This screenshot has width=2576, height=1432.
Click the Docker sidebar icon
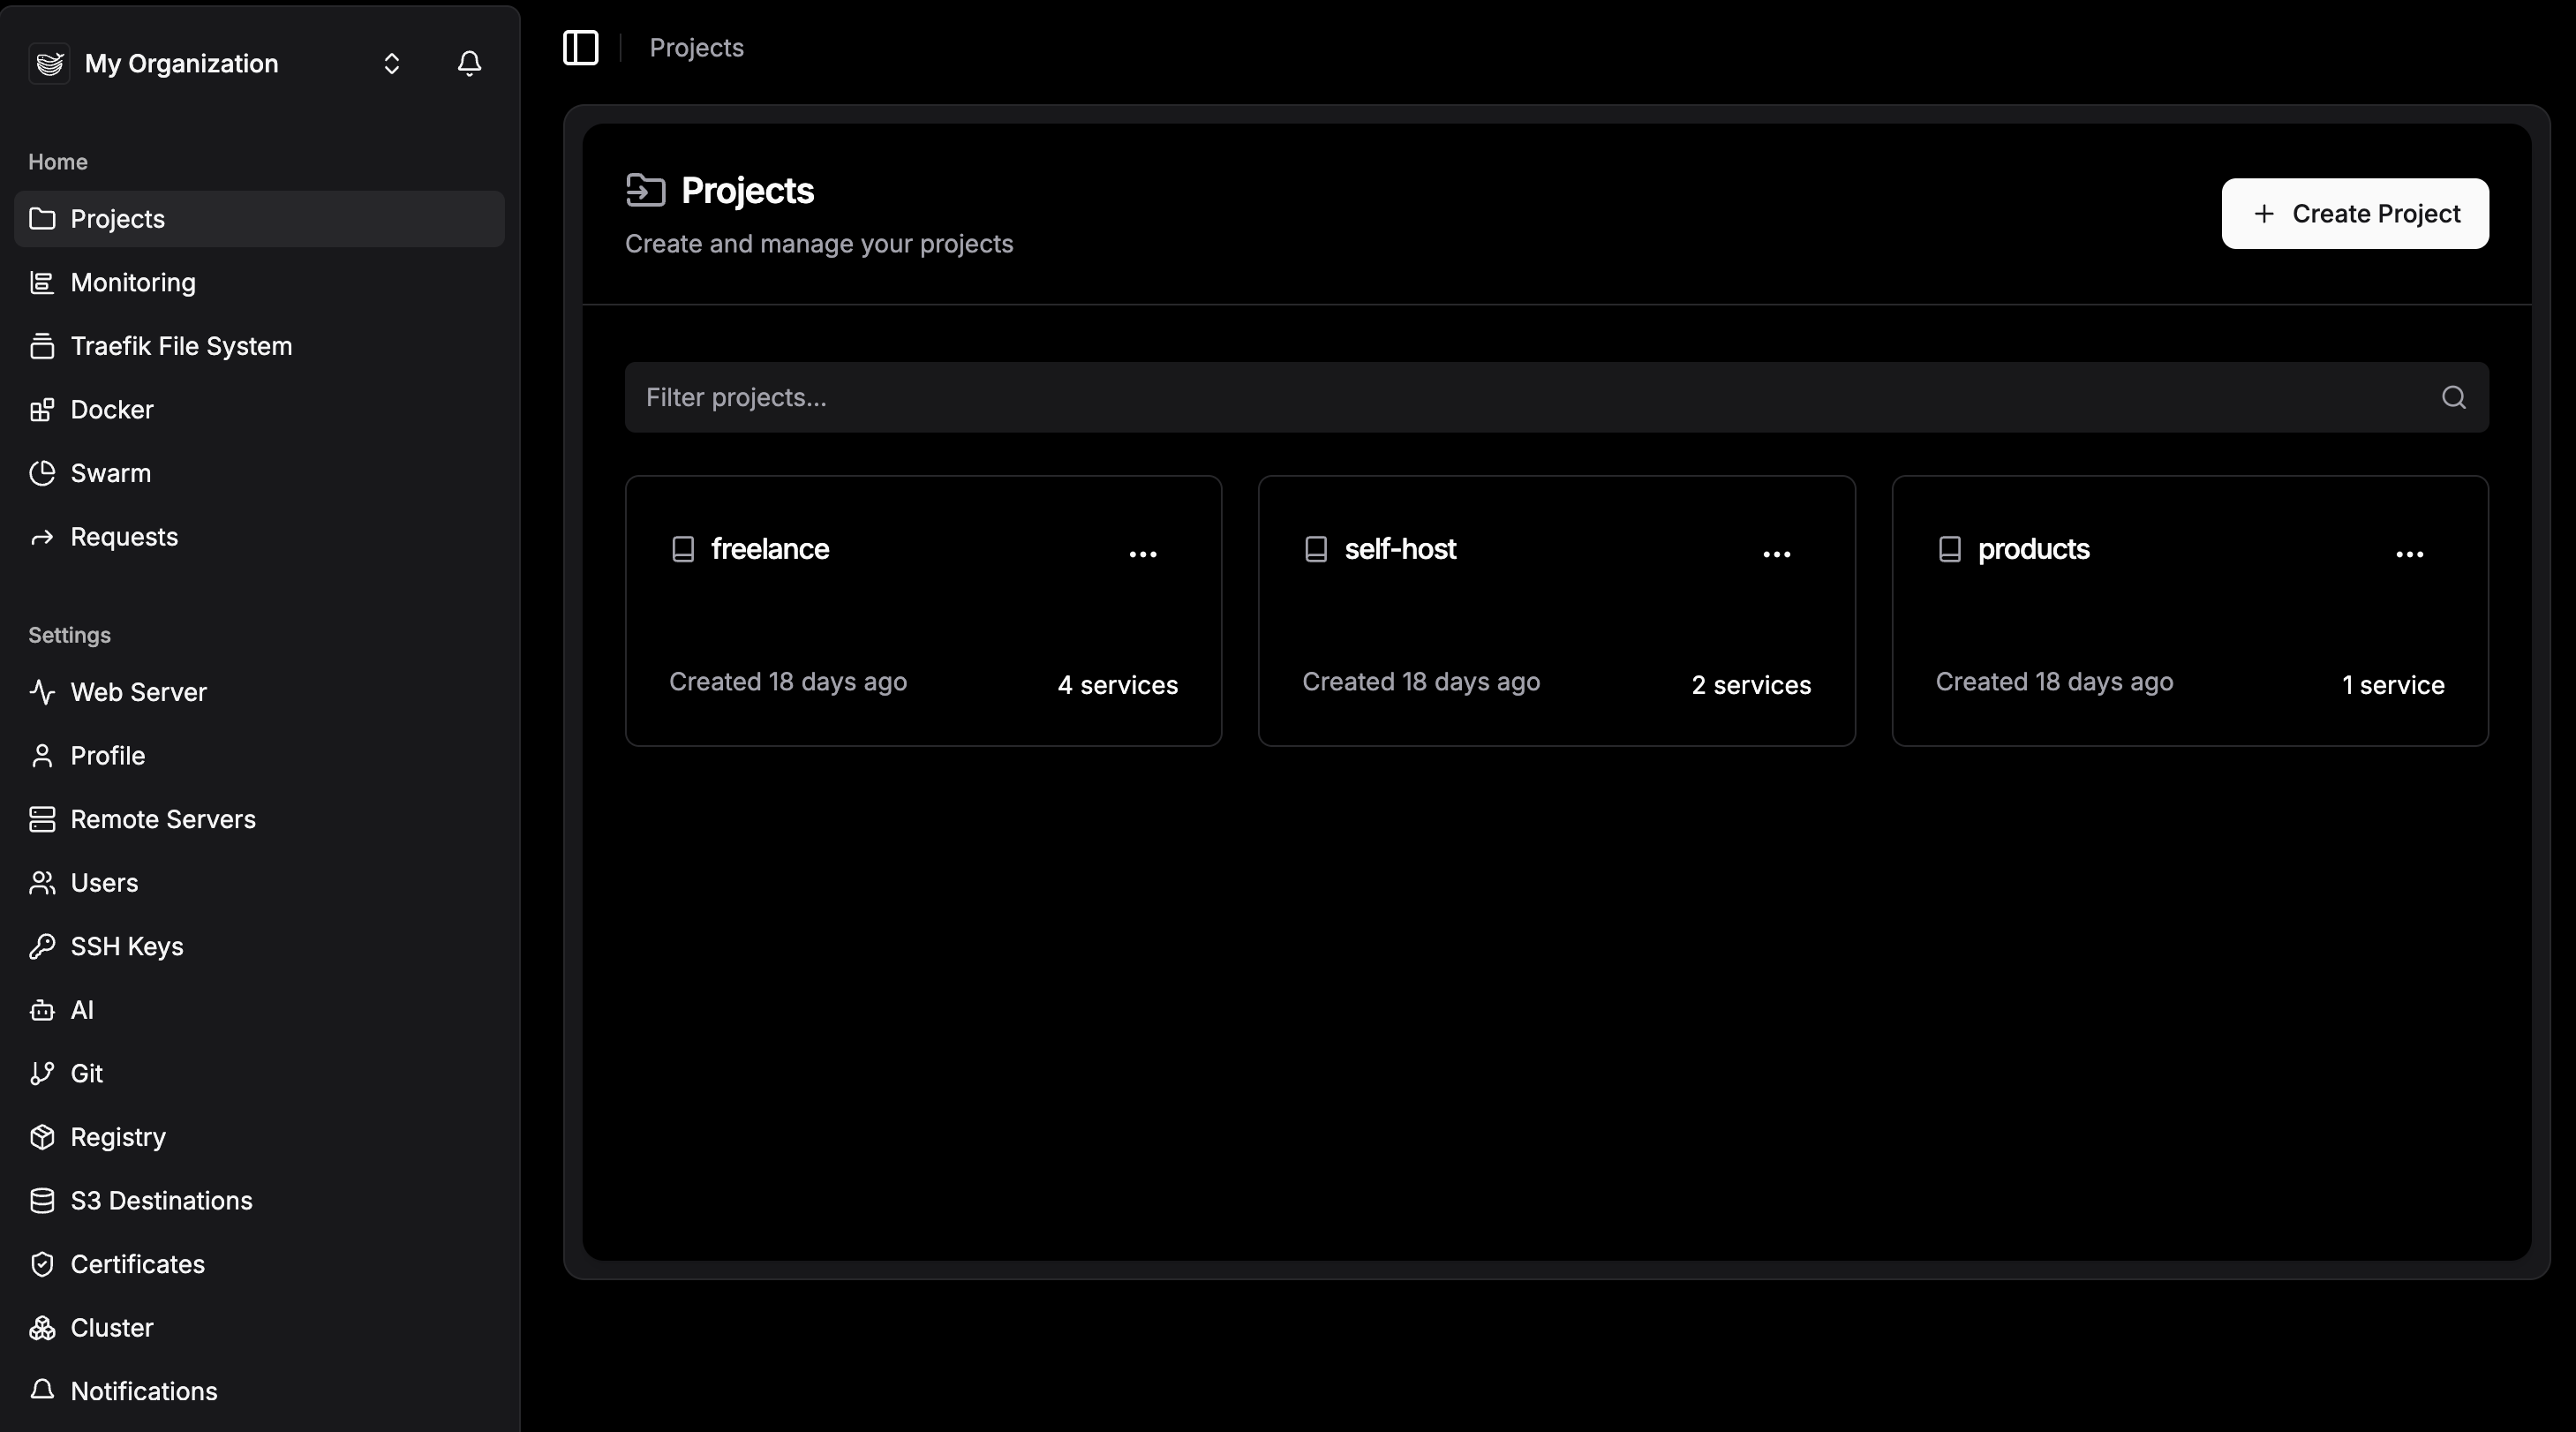42,410
